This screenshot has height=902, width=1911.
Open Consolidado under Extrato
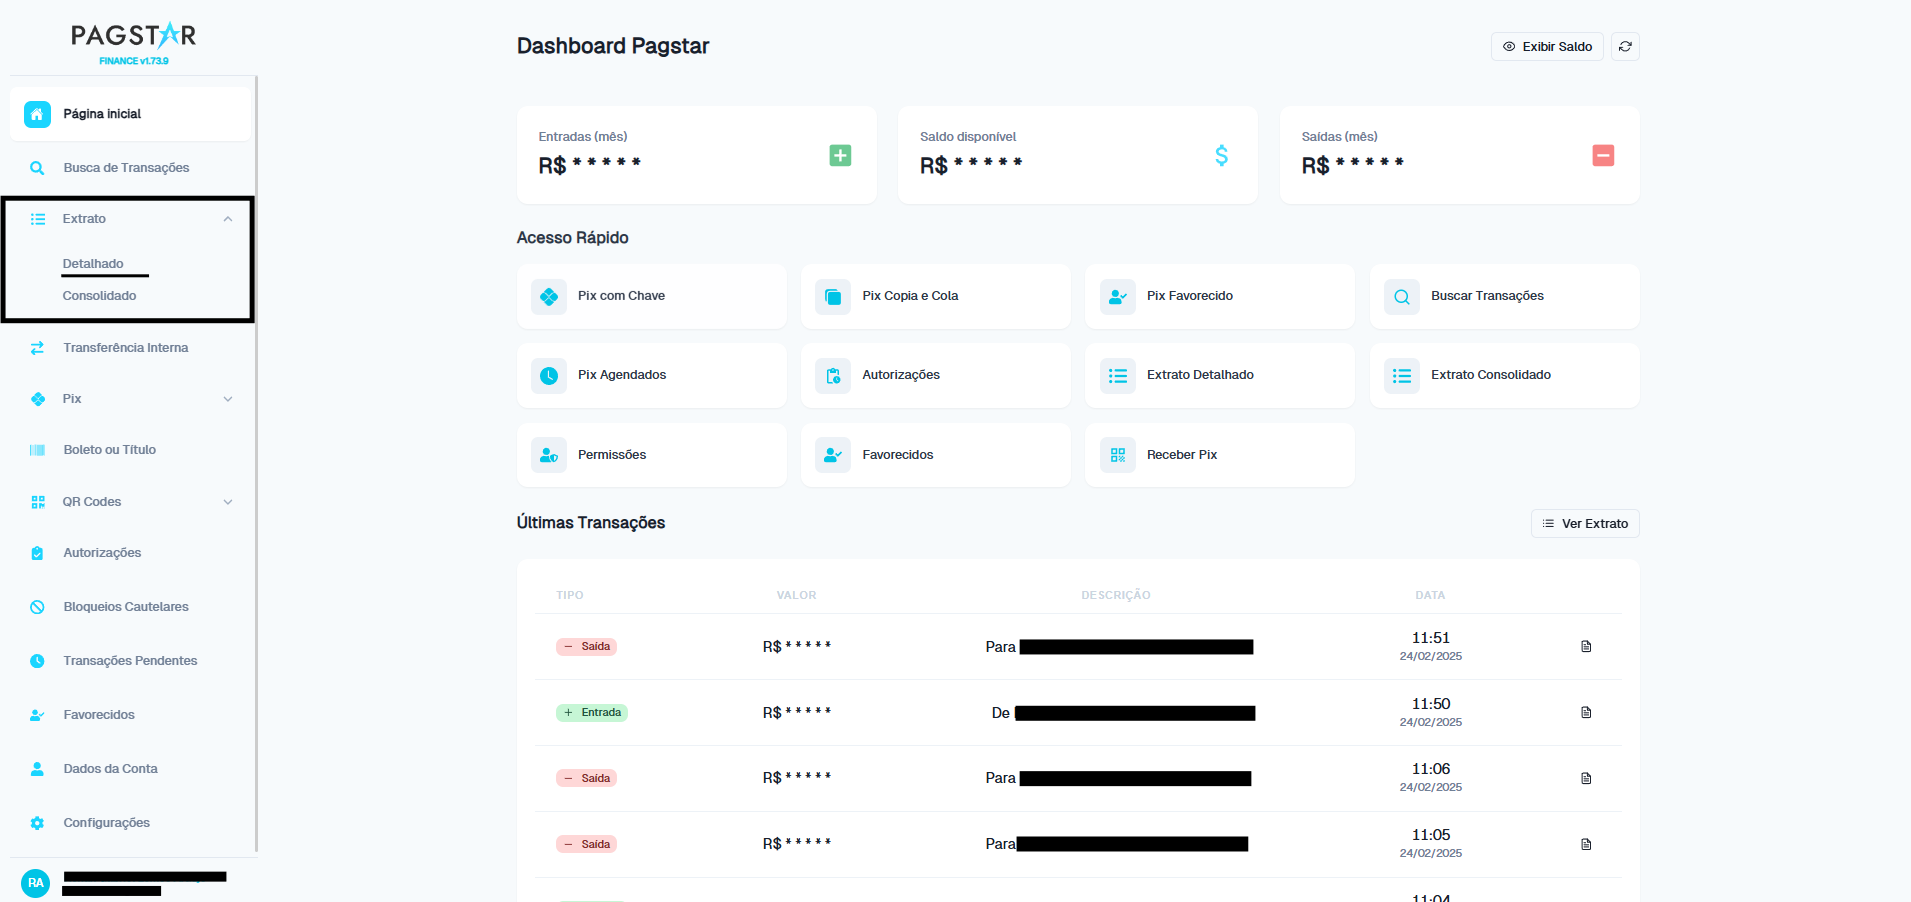99,296
